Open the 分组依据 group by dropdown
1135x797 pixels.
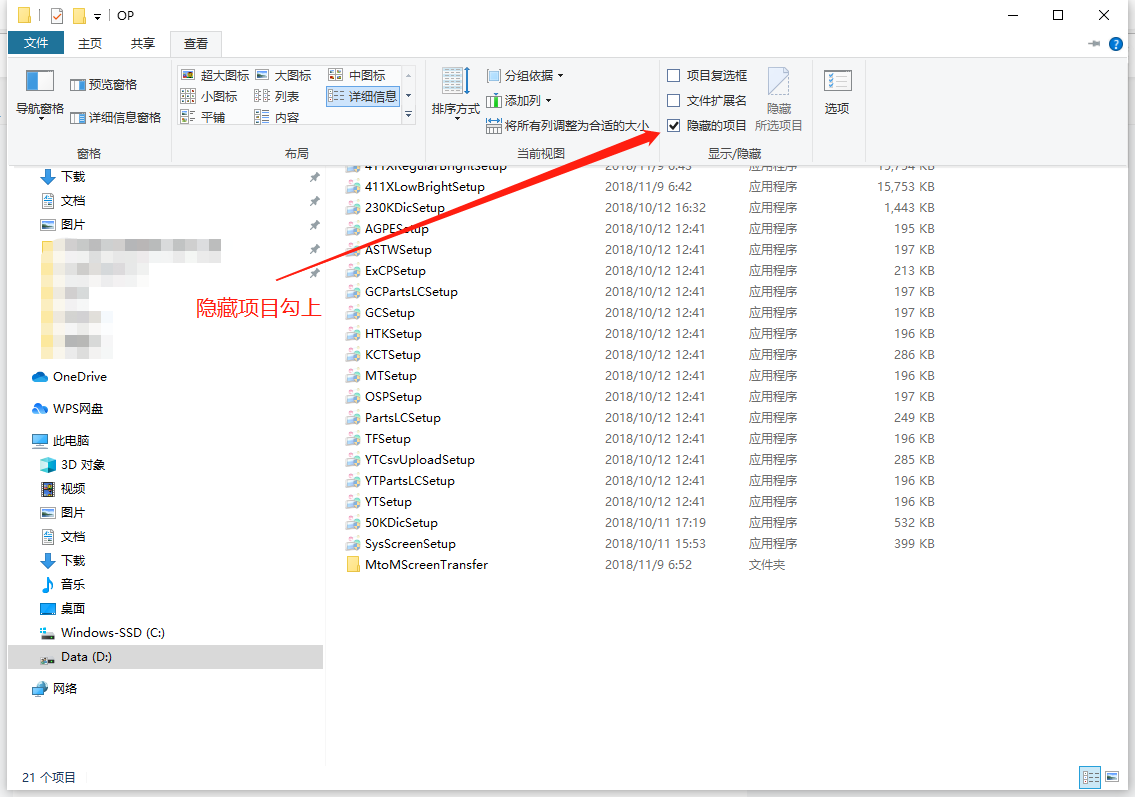pyautogui.click(x=525, y=75)
